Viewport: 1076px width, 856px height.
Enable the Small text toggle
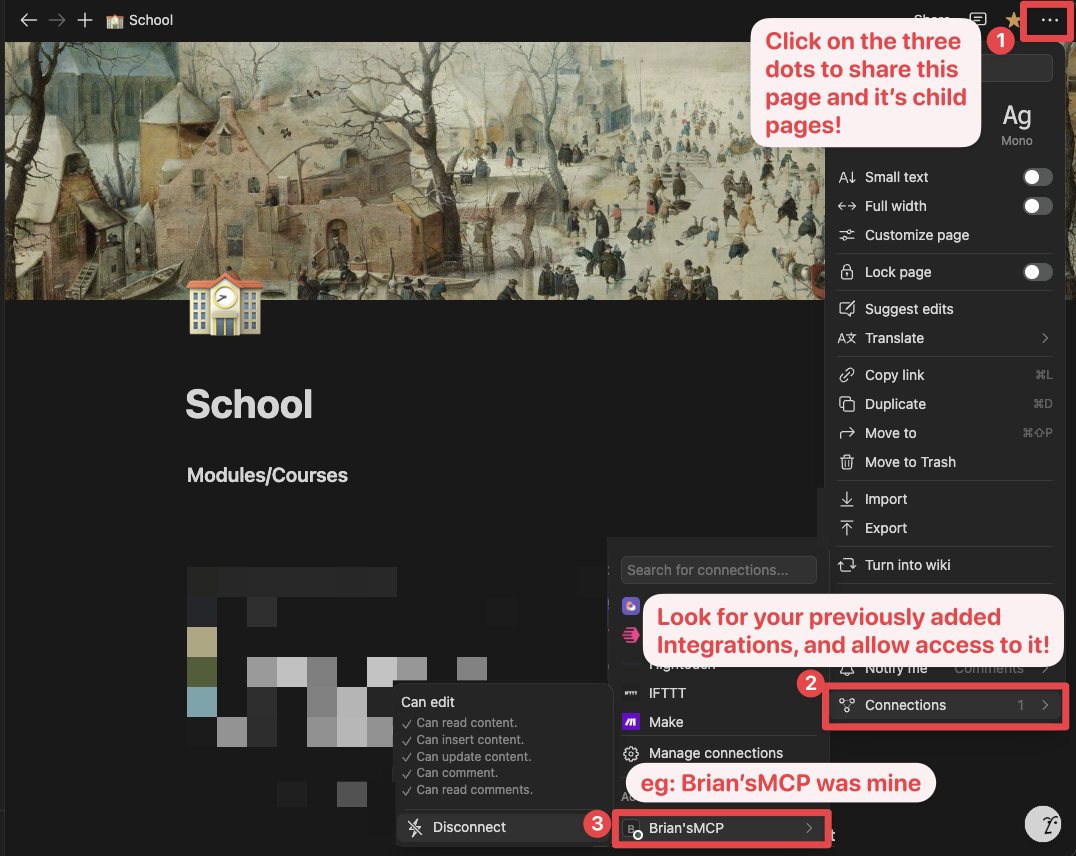tap(1037, 176)
